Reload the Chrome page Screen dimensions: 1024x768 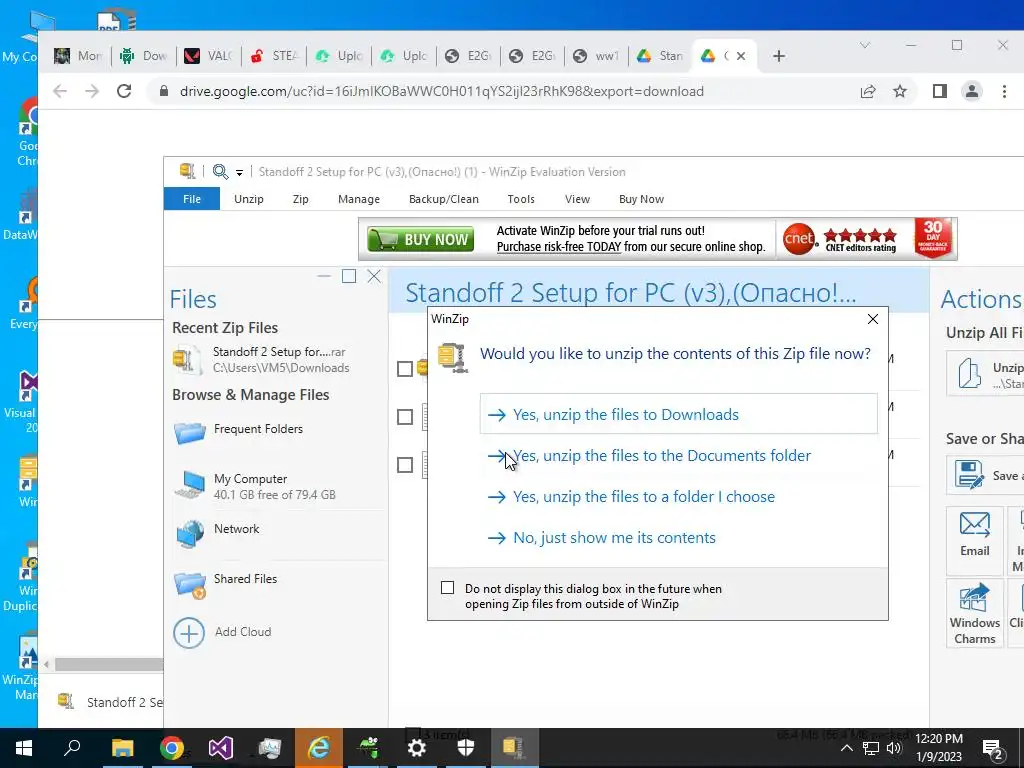123,91
